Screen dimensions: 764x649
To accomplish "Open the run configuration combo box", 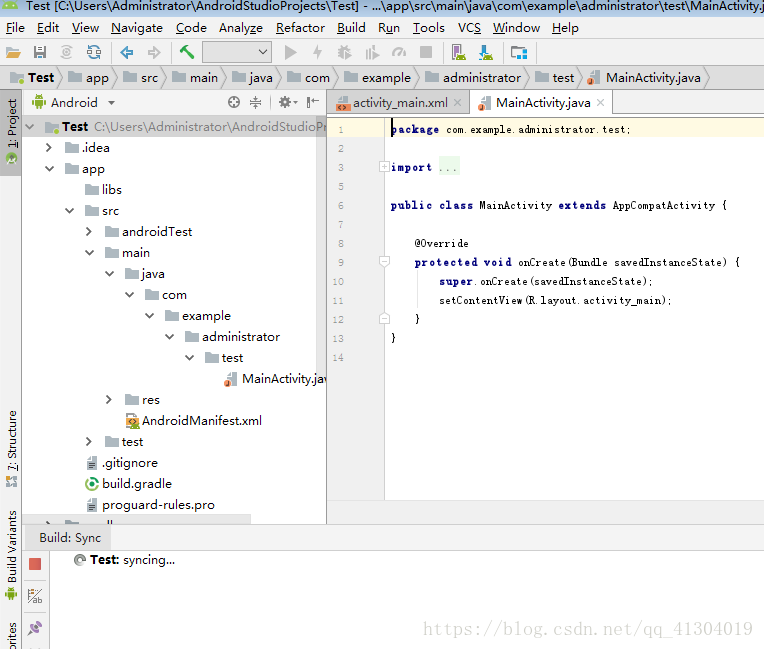I will tap(237, 52).
